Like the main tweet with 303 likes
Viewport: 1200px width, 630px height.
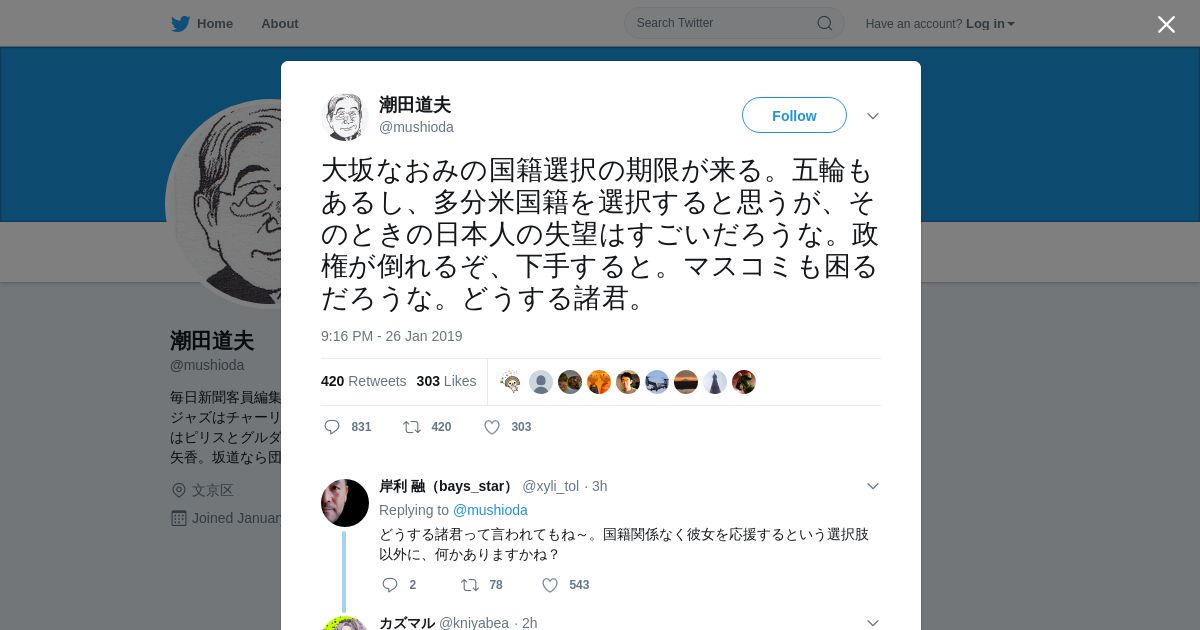[492, 427]
